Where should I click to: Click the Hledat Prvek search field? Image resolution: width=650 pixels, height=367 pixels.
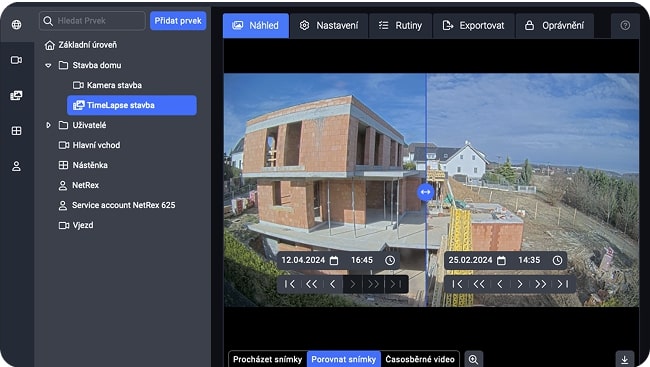pyautogui.click(x=92, y=21)
